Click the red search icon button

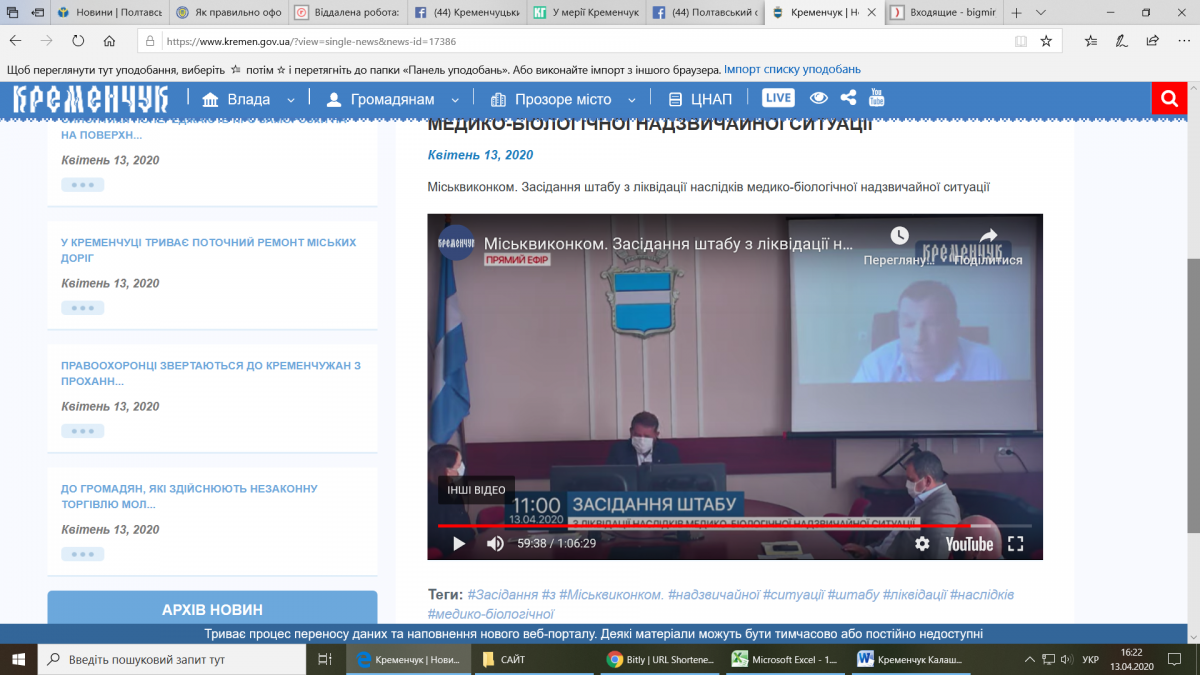pyautogui.click(x=1167, y=99)
